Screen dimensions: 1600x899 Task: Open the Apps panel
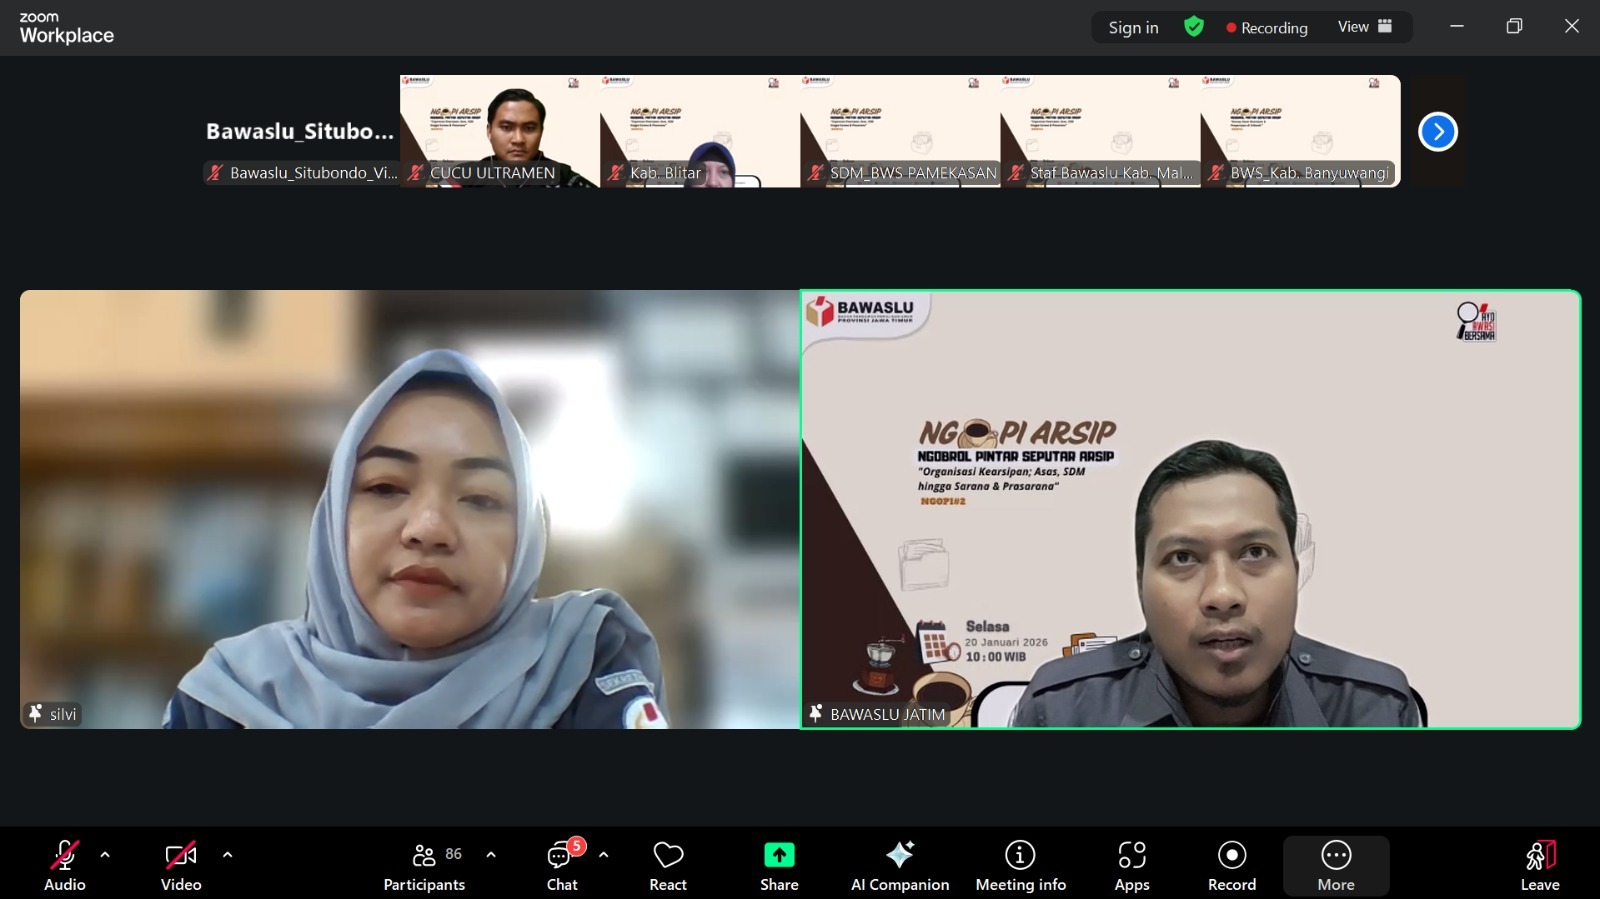1132,866
